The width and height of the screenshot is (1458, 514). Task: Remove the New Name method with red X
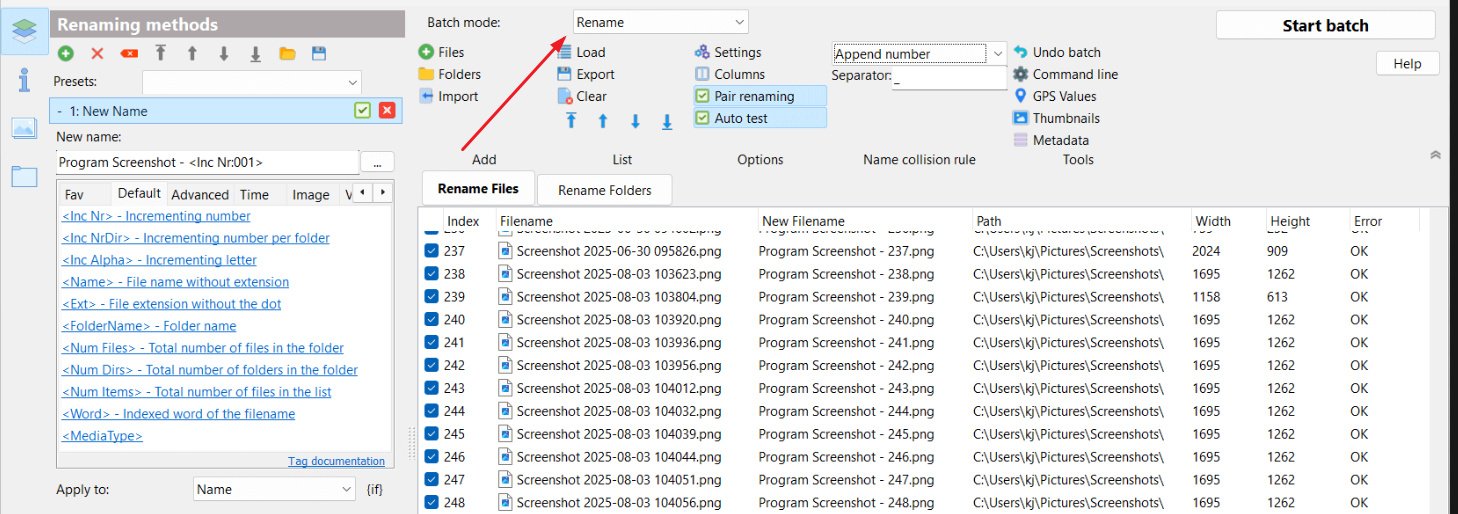pyautogui.click(x=387, y=111)
